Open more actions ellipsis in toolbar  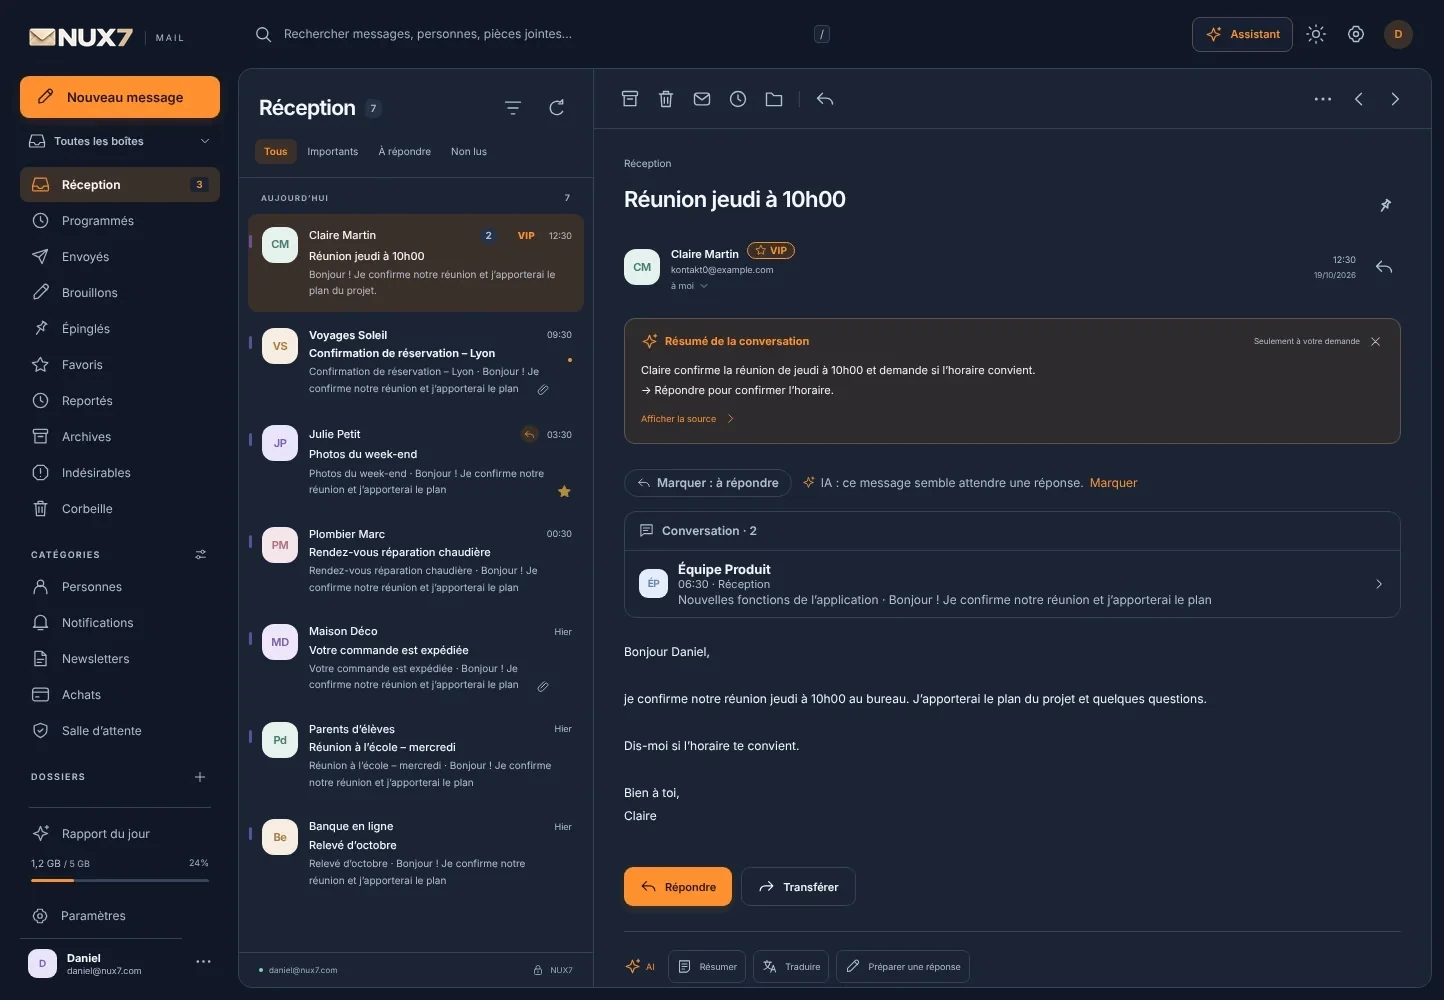(1323, 99)
